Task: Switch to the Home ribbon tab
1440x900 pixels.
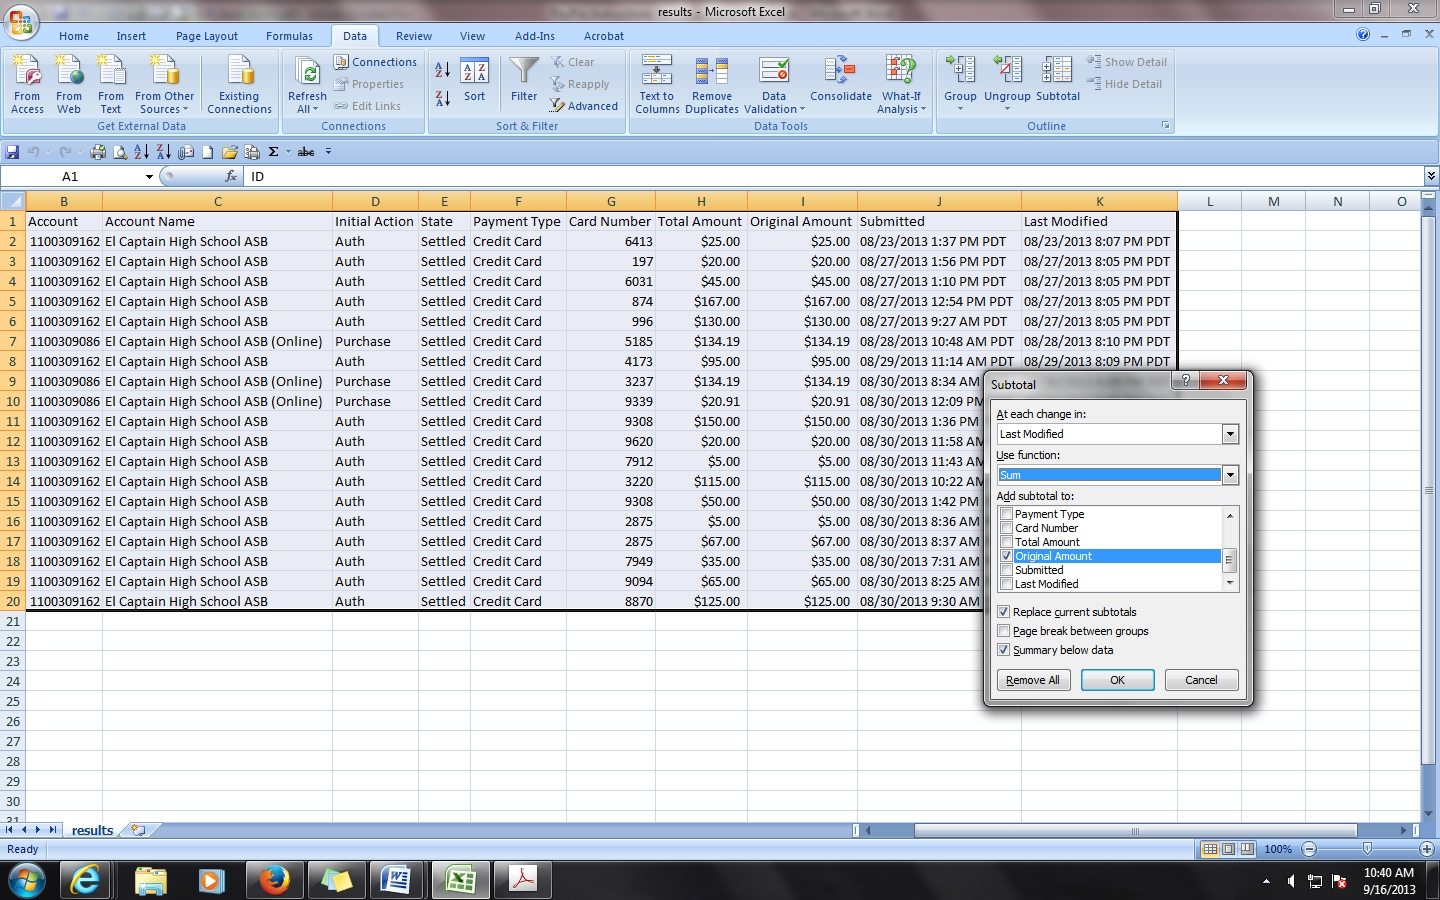Action: 74,36
